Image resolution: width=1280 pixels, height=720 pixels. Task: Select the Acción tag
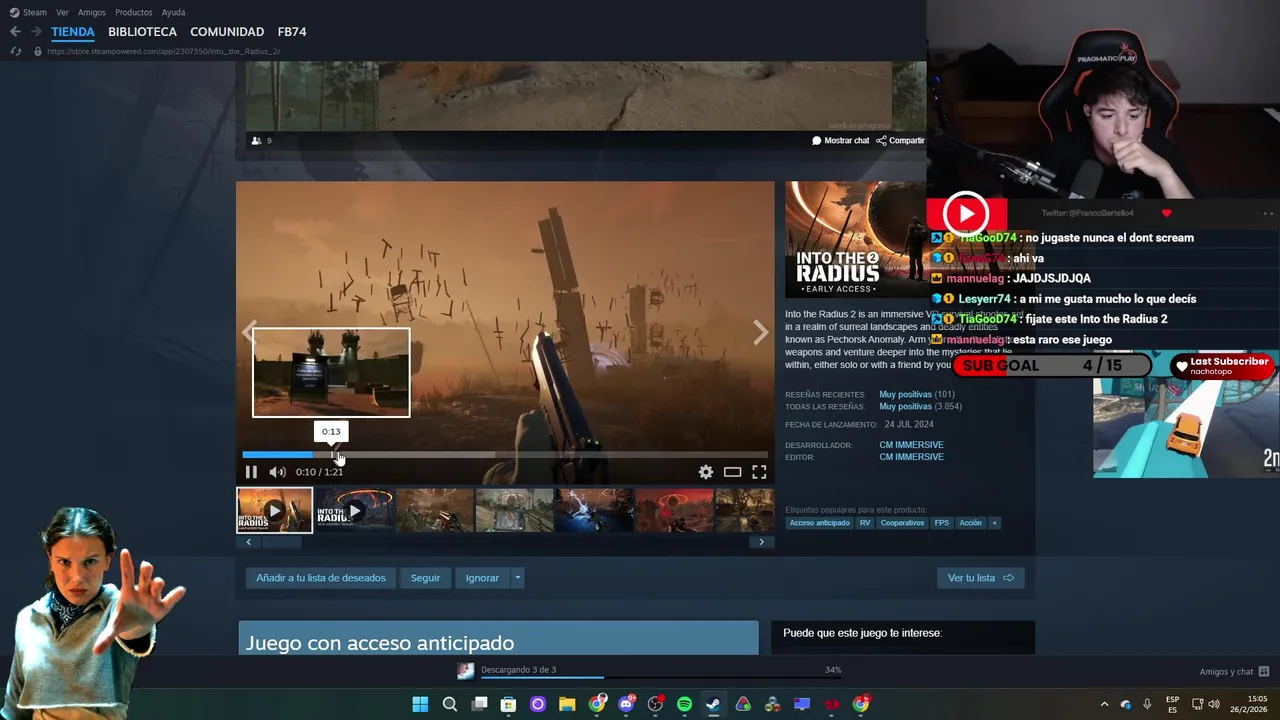970,523
